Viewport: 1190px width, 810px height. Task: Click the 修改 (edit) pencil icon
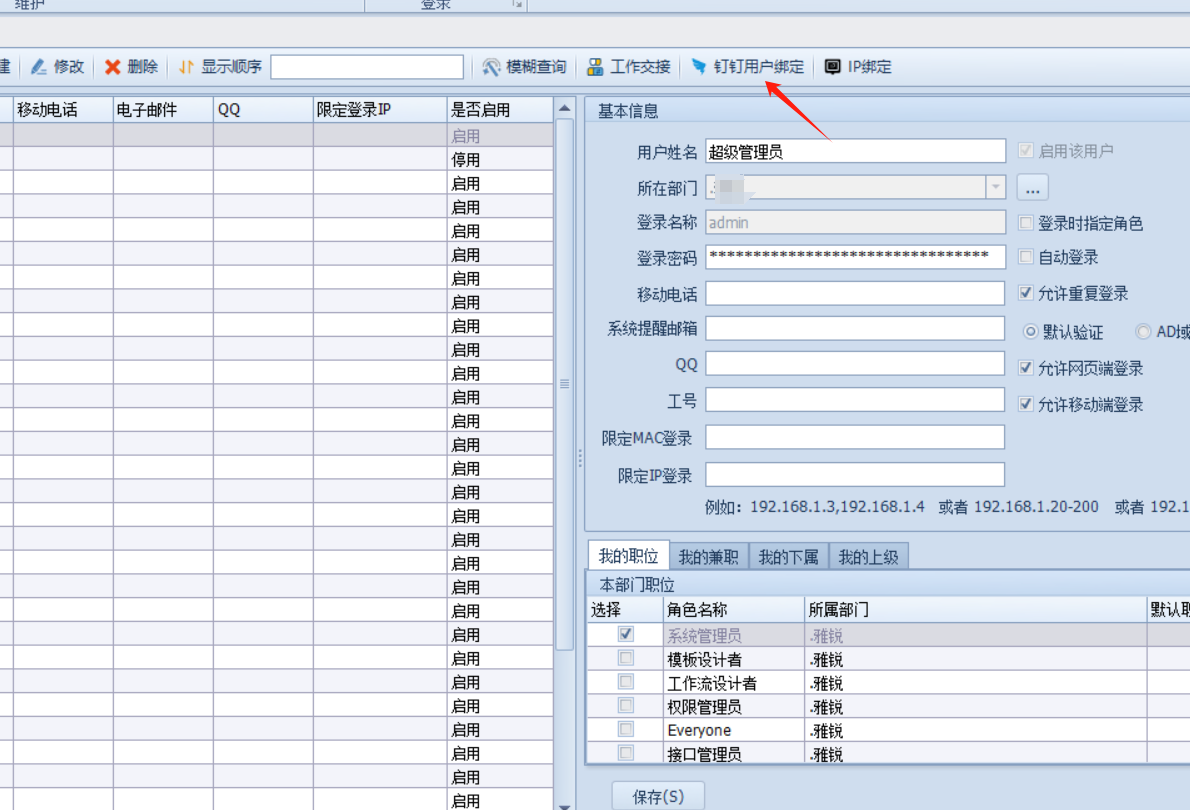39,67
